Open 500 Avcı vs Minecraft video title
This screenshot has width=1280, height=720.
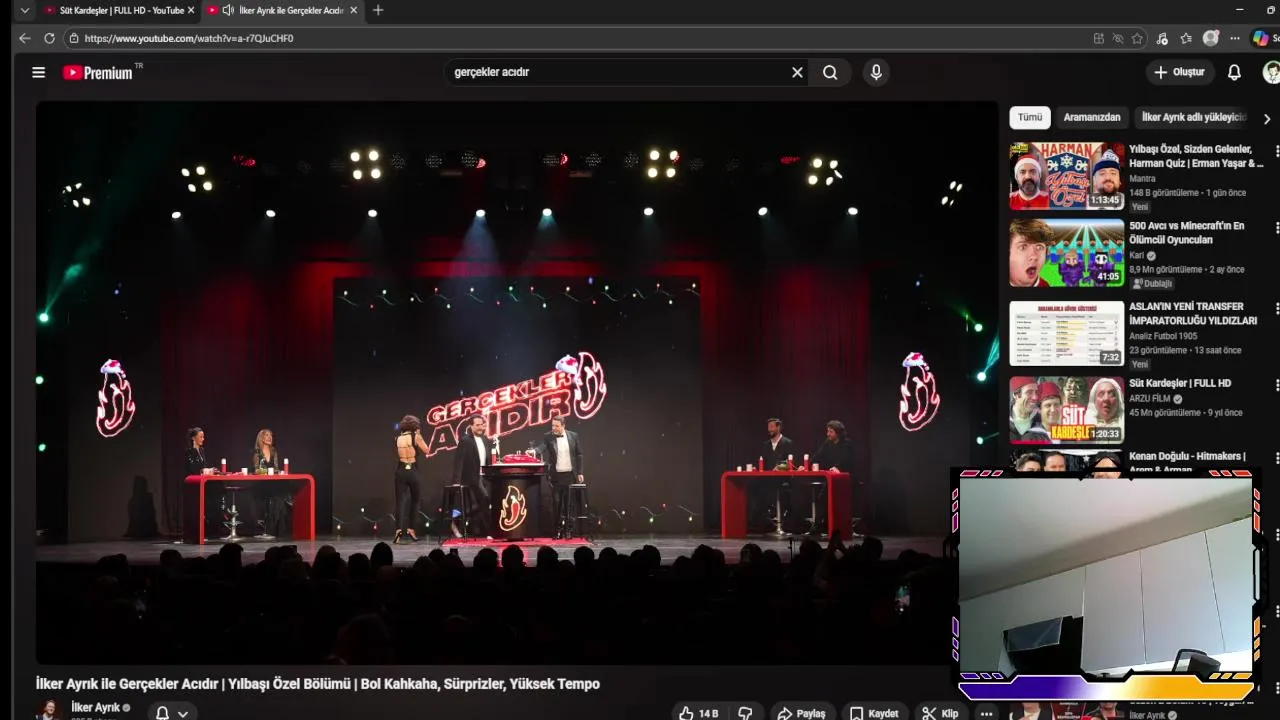(x=1187, y=233)
